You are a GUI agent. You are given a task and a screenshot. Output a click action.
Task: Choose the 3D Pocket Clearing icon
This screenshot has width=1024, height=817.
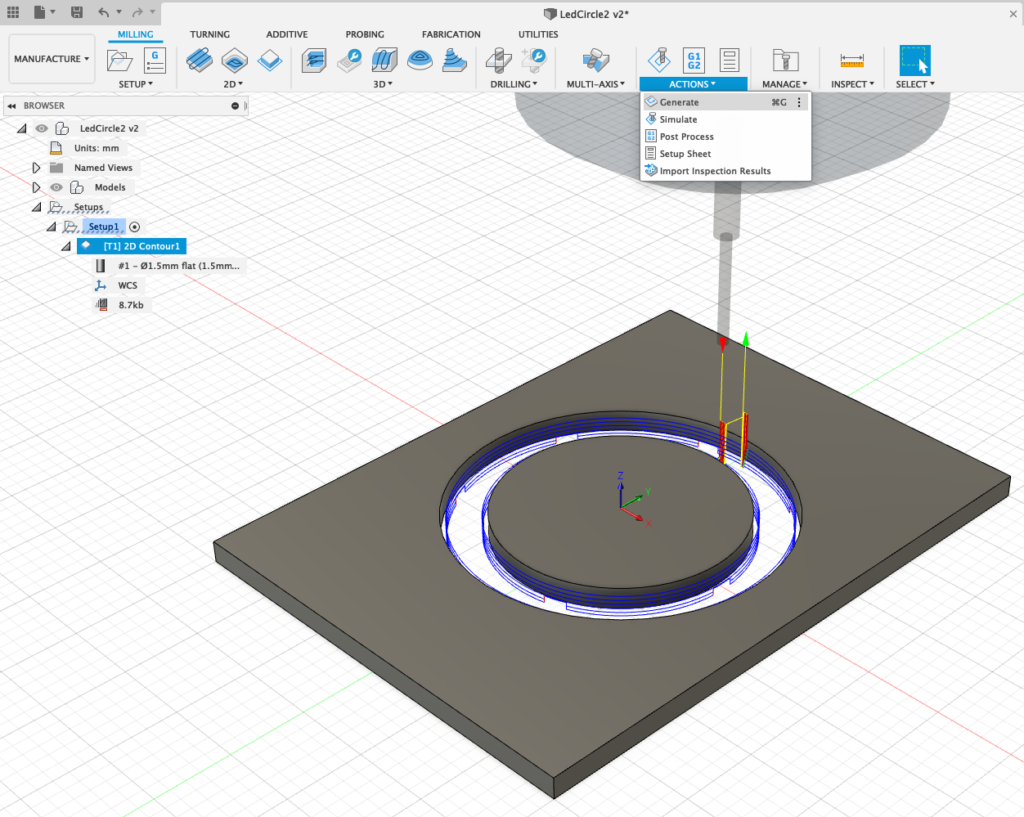[349, 61]
